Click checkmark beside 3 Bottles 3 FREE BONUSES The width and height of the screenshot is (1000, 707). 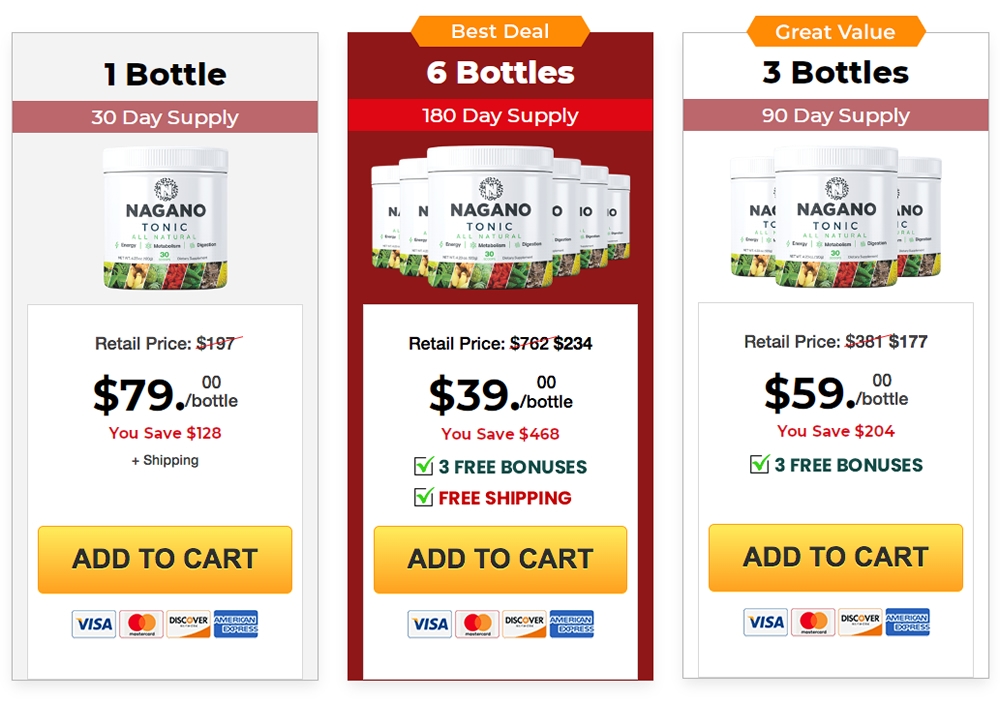tap(760, 464)
